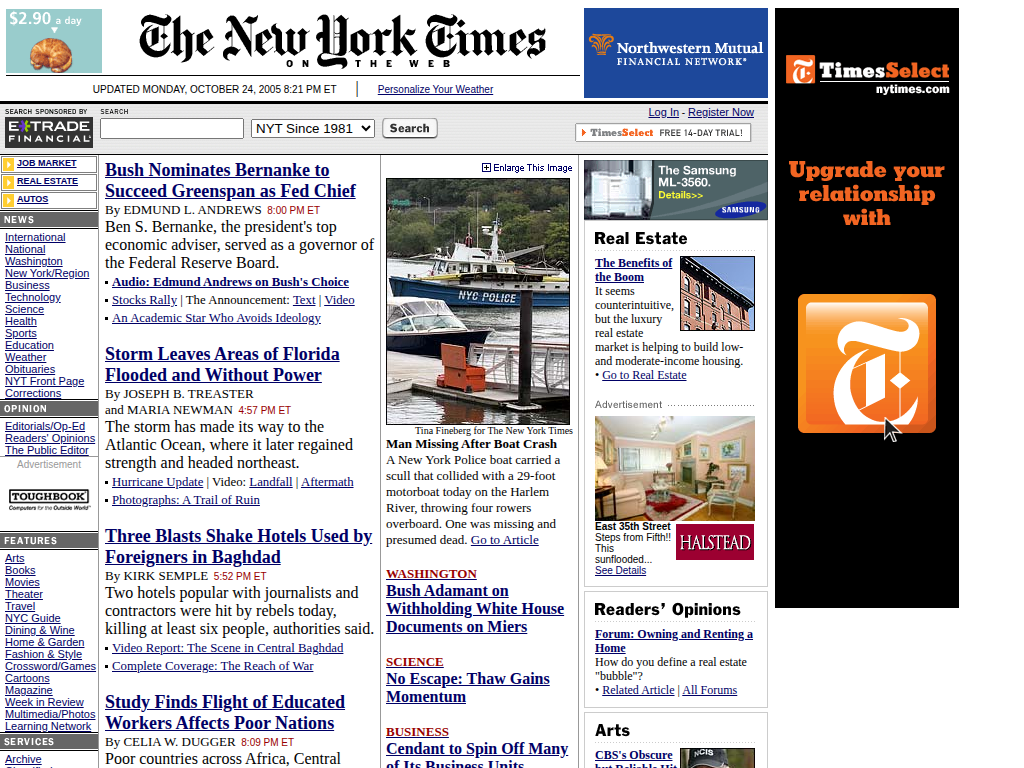Click inside the search text field
The width and height of the screenshot is (1024, 768).
click(x=172, y=128)
